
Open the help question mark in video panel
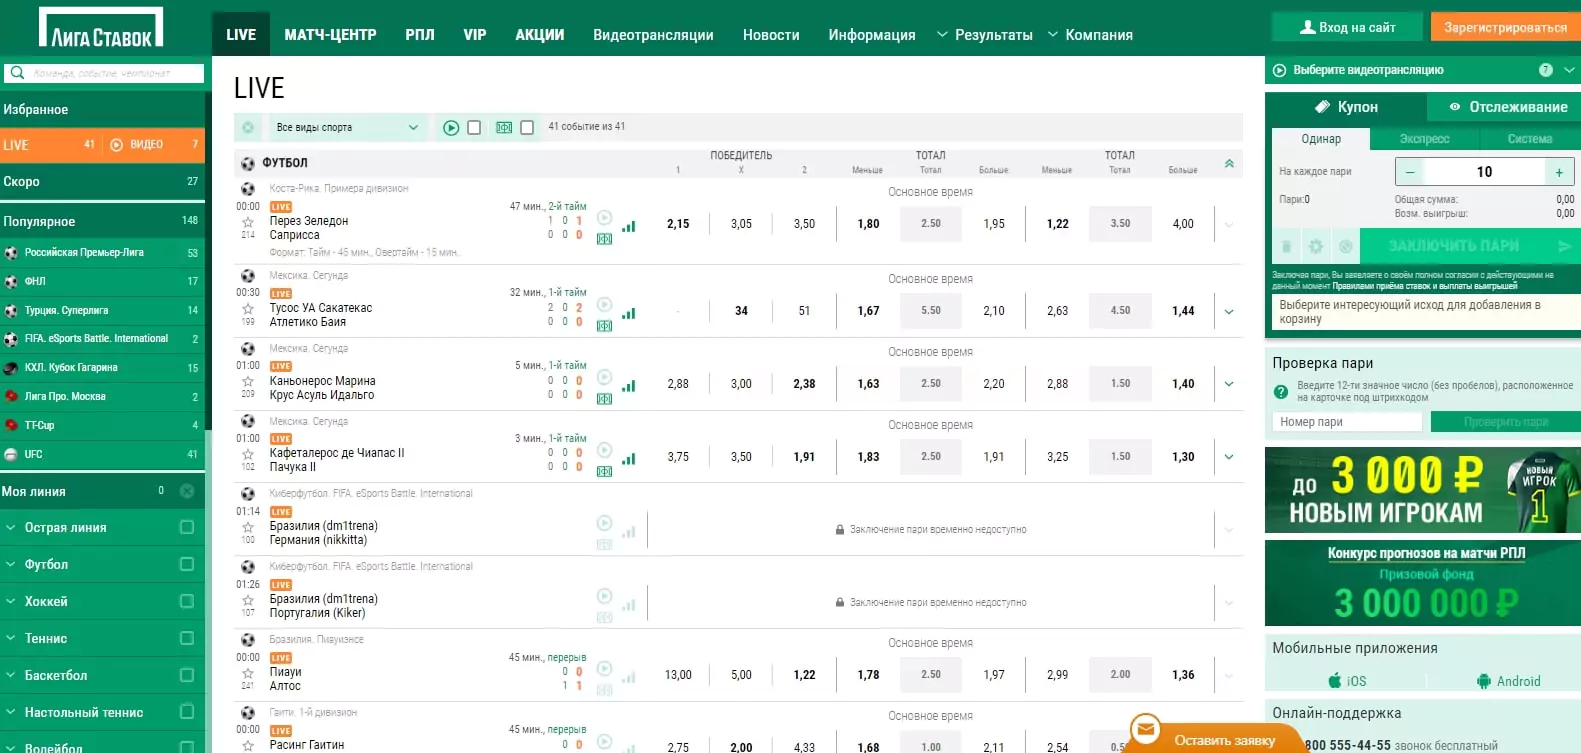(1545, 70)
